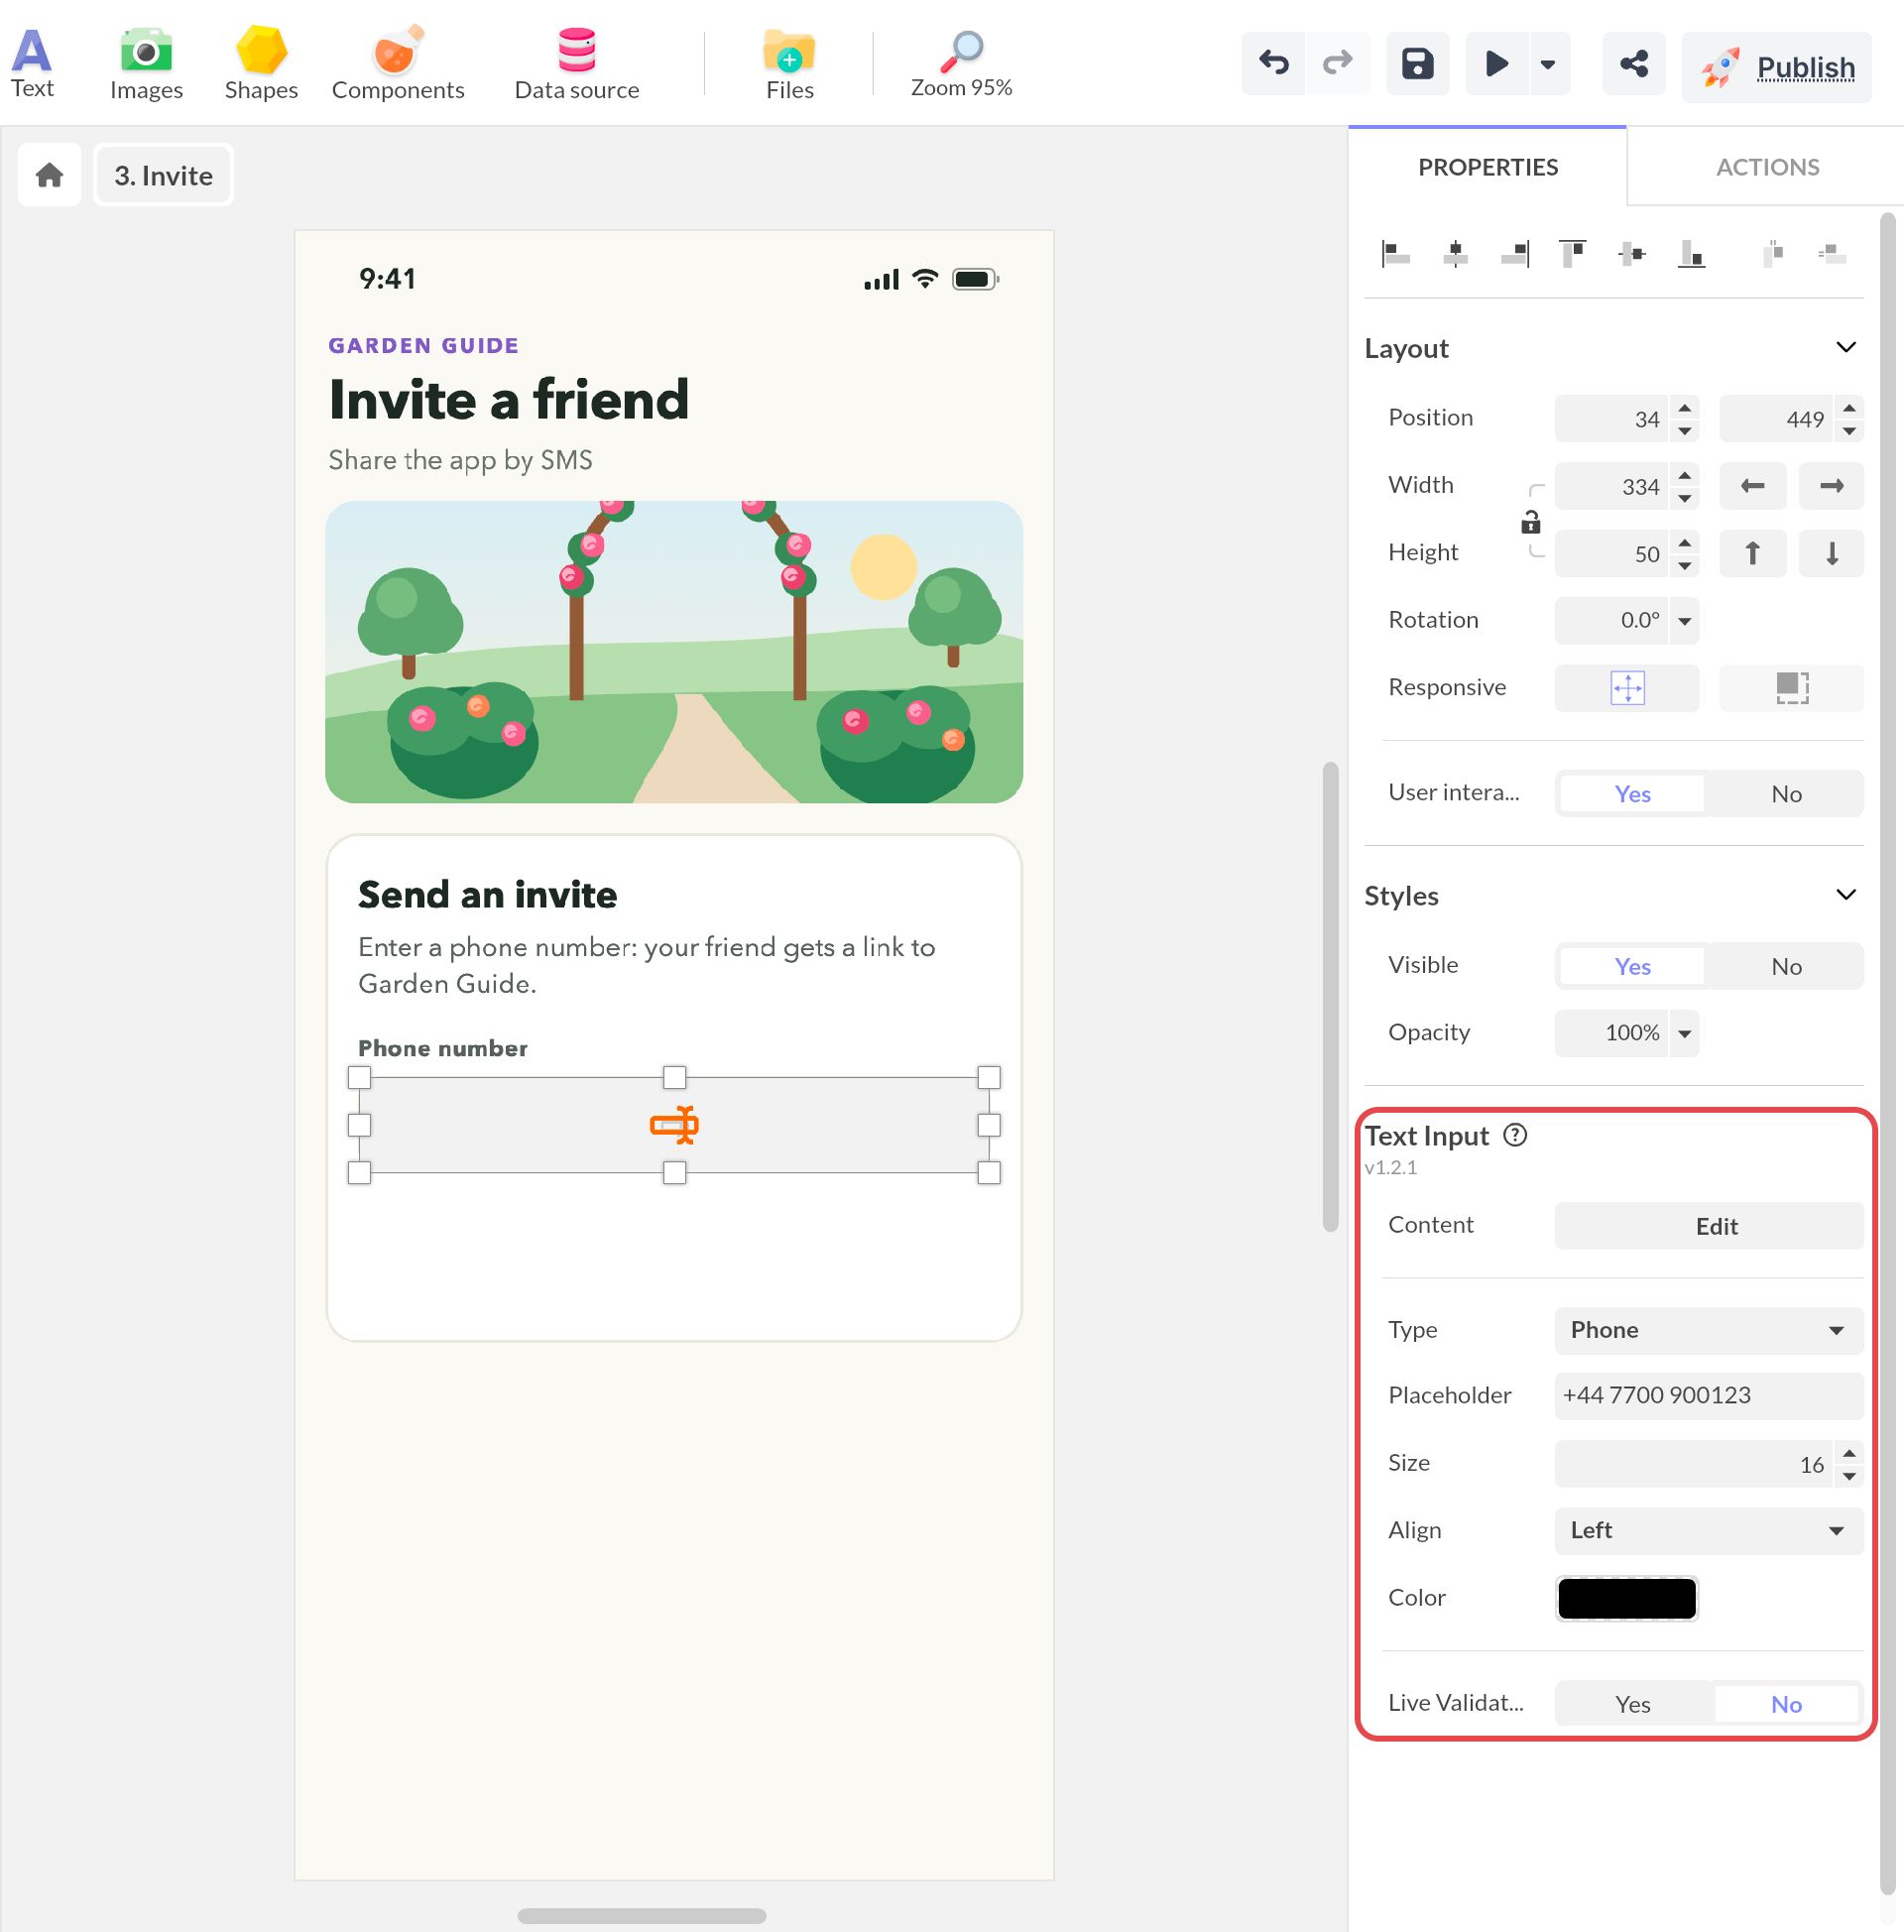Toggle the aspect ratio lock icon
The height and width of the screenshot is (1932, 1904).
(1530, 521)
